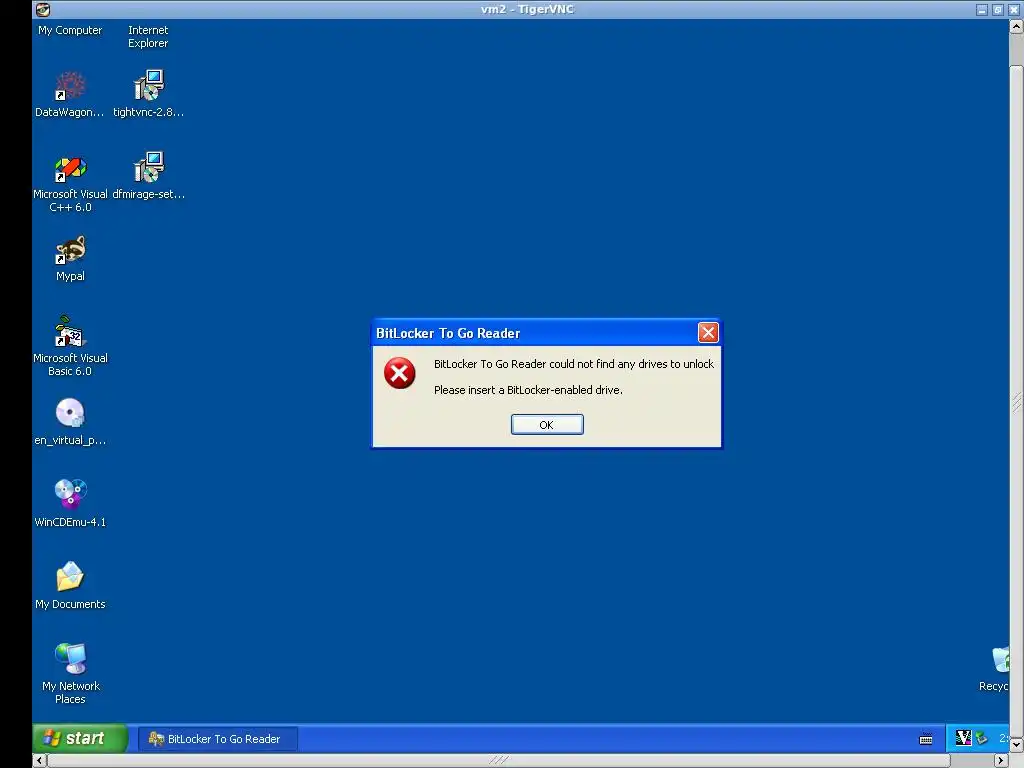Click the horizontal scrollbar right arrow
The width and height of the screenshot is (1024, 768).
[1000, 760]
